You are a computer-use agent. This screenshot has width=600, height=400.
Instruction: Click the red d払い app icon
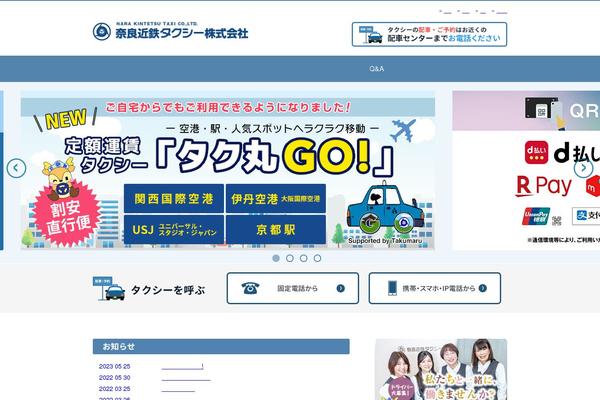point(536,152)
